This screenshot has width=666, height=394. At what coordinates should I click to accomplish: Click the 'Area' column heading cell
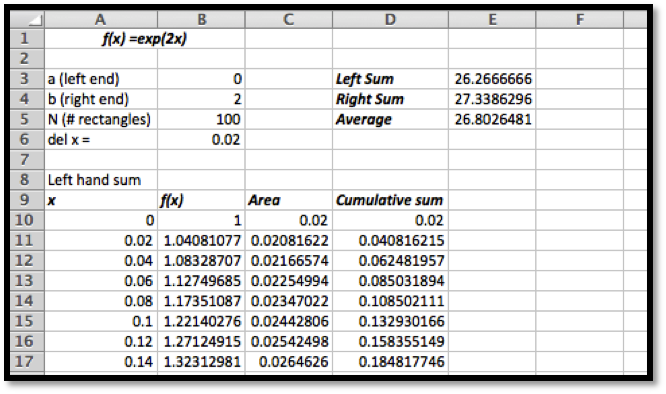click(288, 200)
